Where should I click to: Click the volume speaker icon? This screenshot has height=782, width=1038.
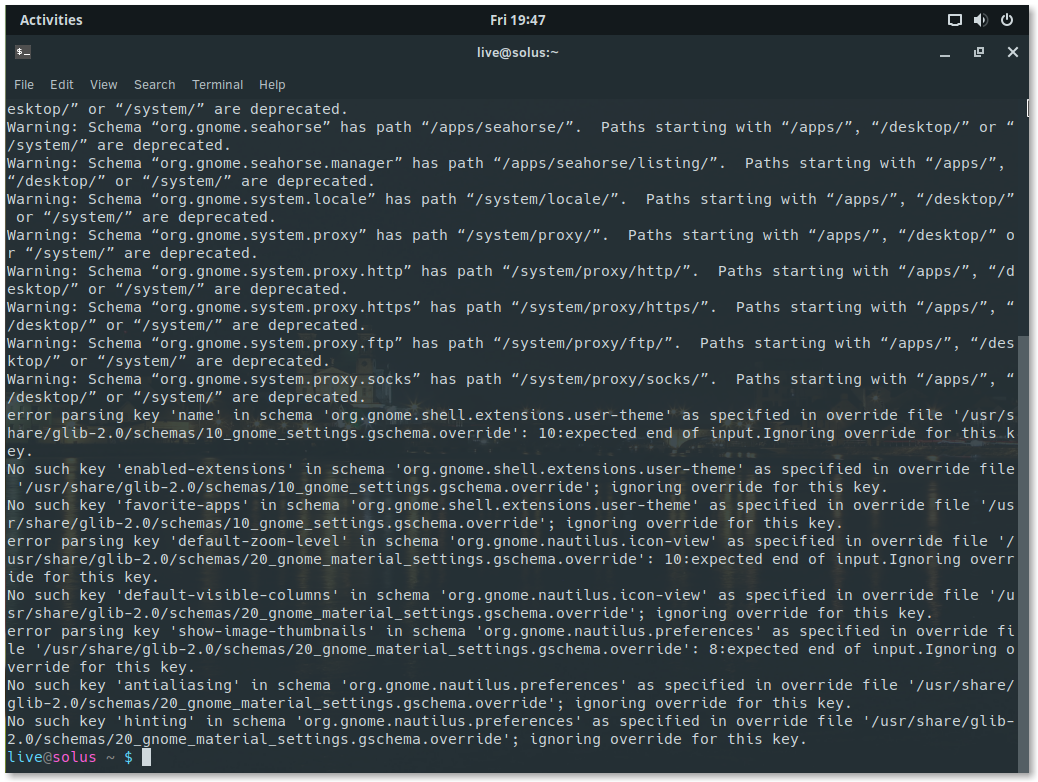pos(980,20)
